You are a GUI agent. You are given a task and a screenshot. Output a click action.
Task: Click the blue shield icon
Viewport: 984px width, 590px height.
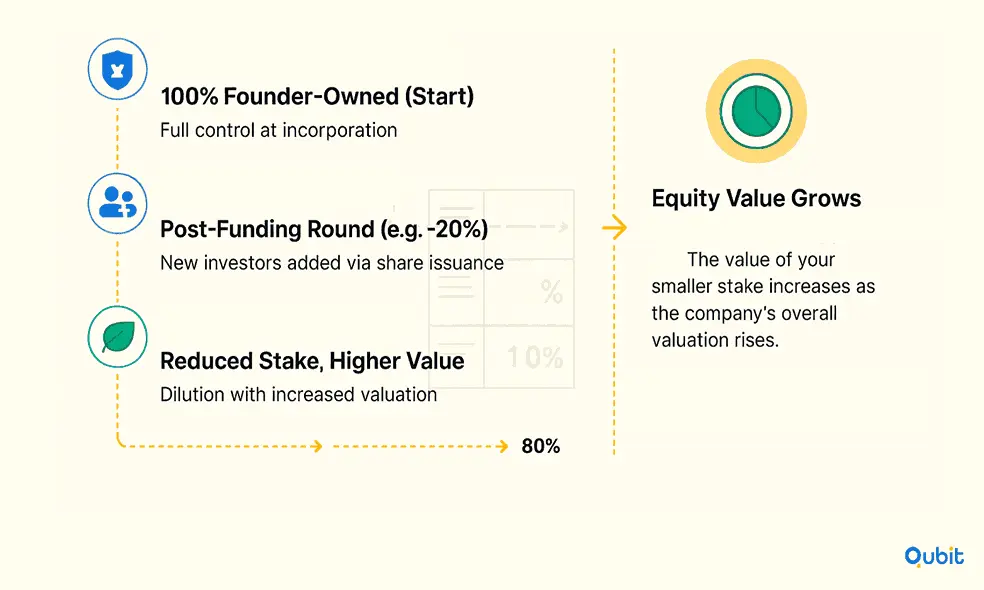[x=117, y=69]
